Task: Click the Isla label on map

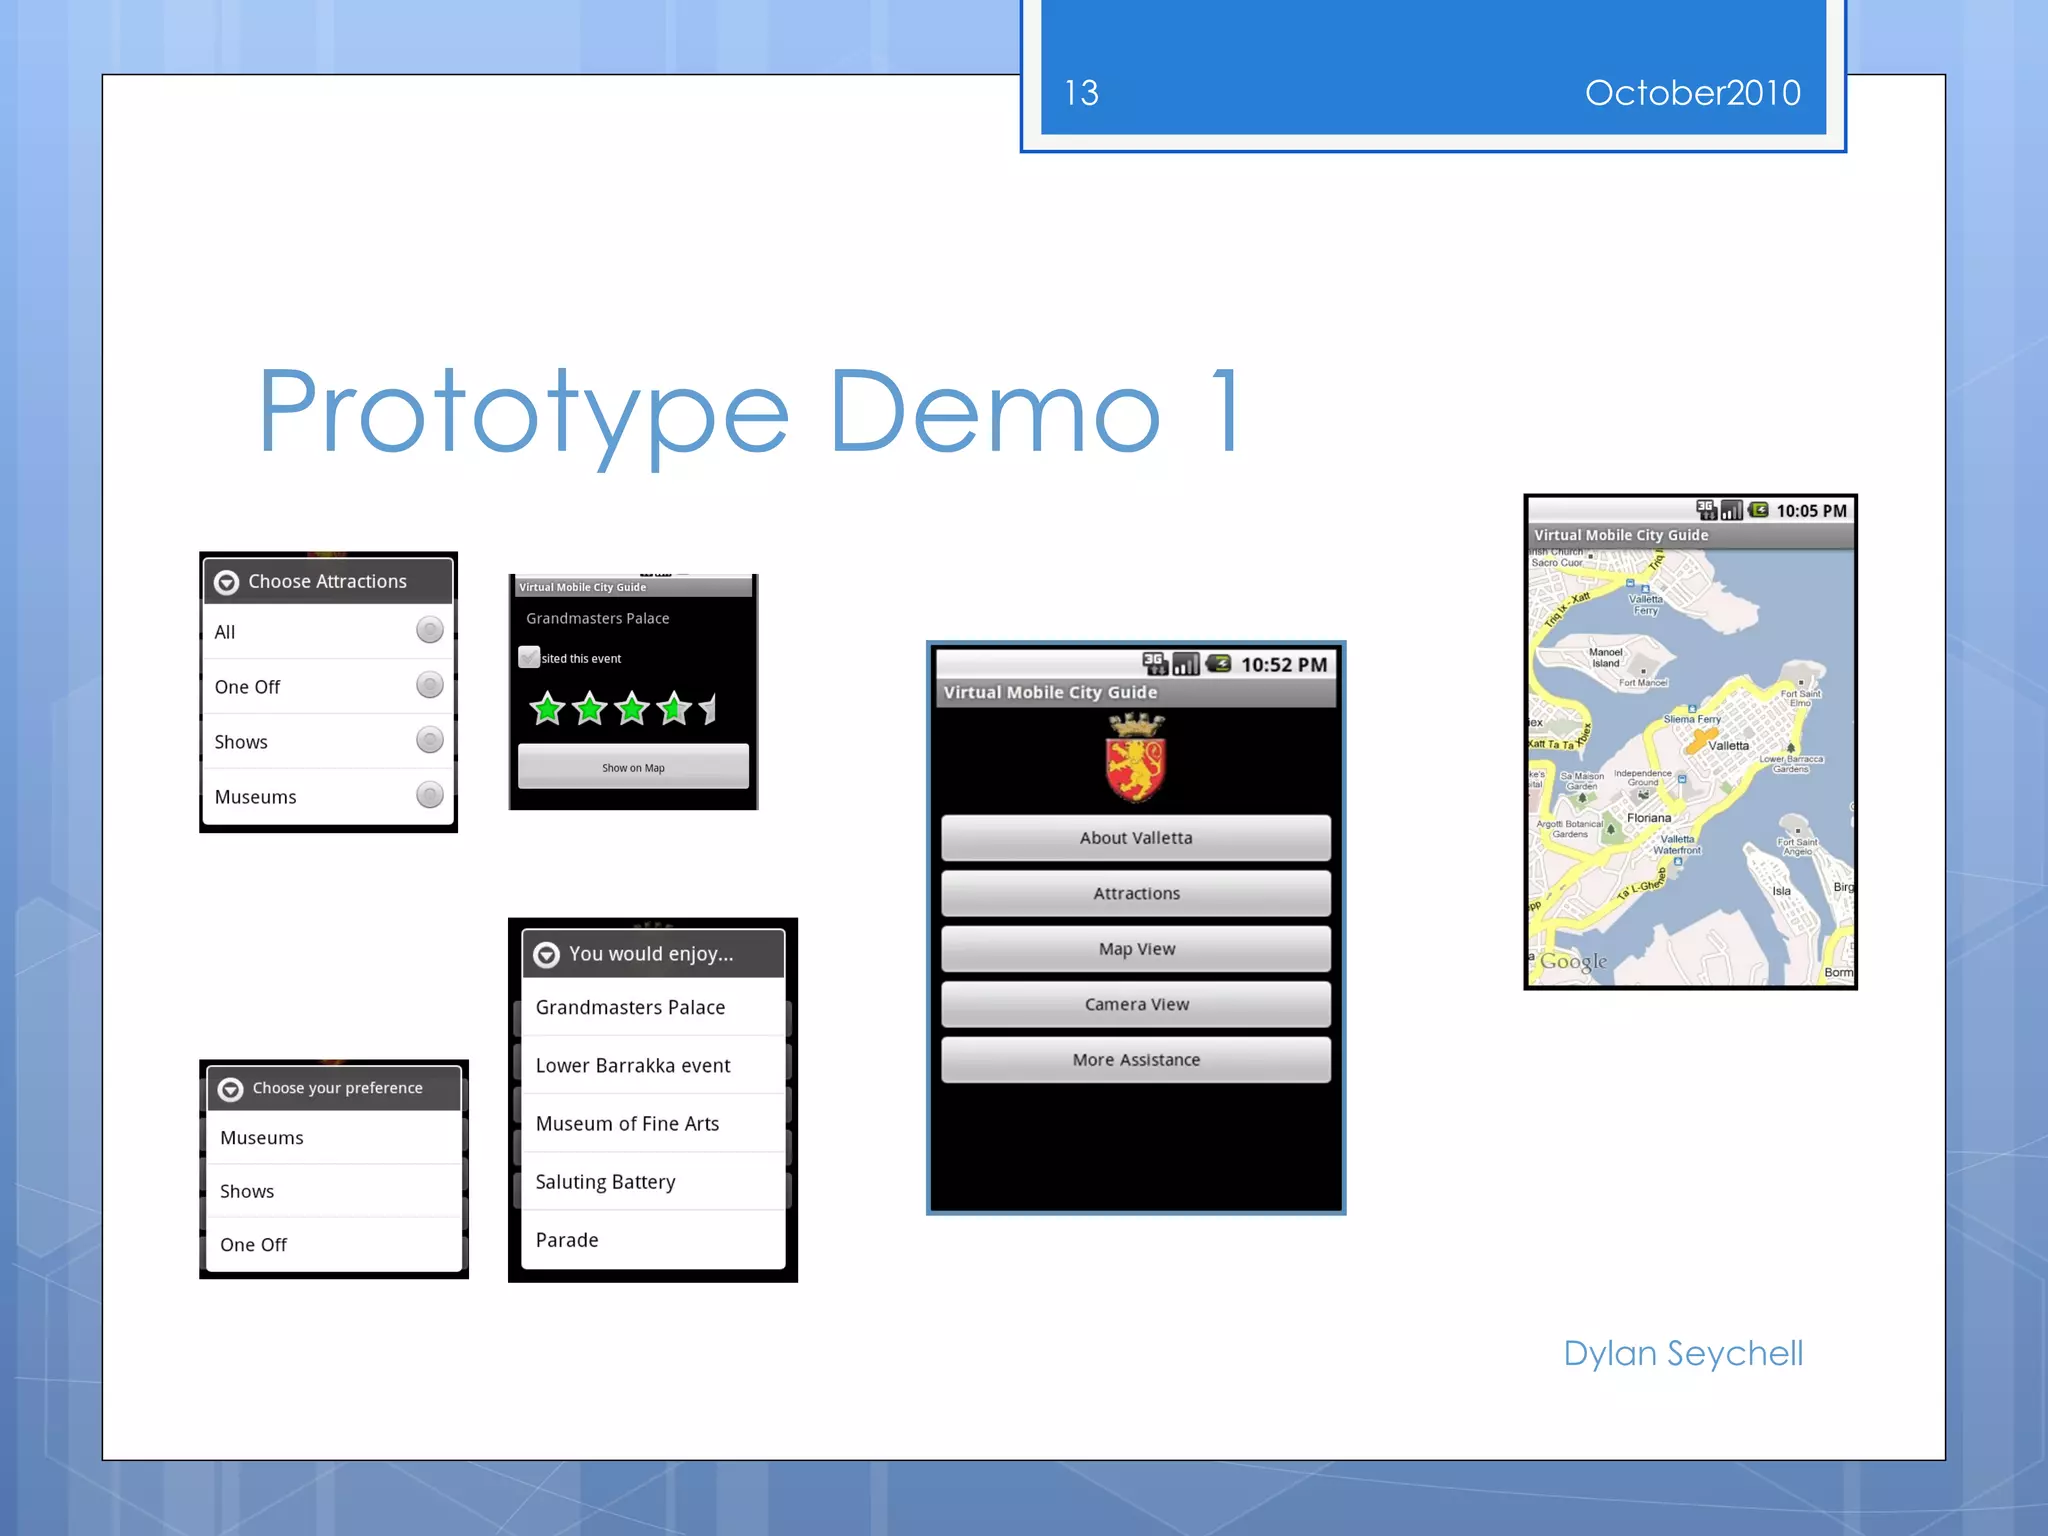Action: (x=1782, y=891)
